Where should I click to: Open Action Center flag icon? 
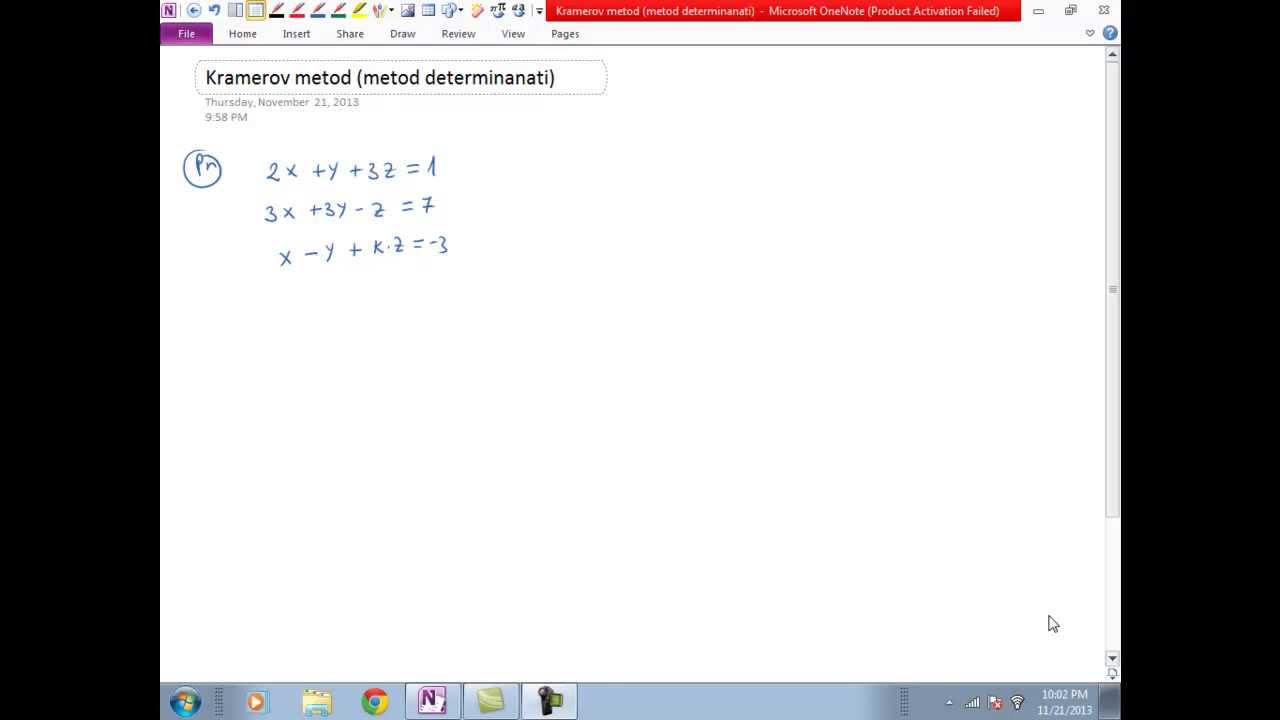pyautogui.click(x=995, y=703)
